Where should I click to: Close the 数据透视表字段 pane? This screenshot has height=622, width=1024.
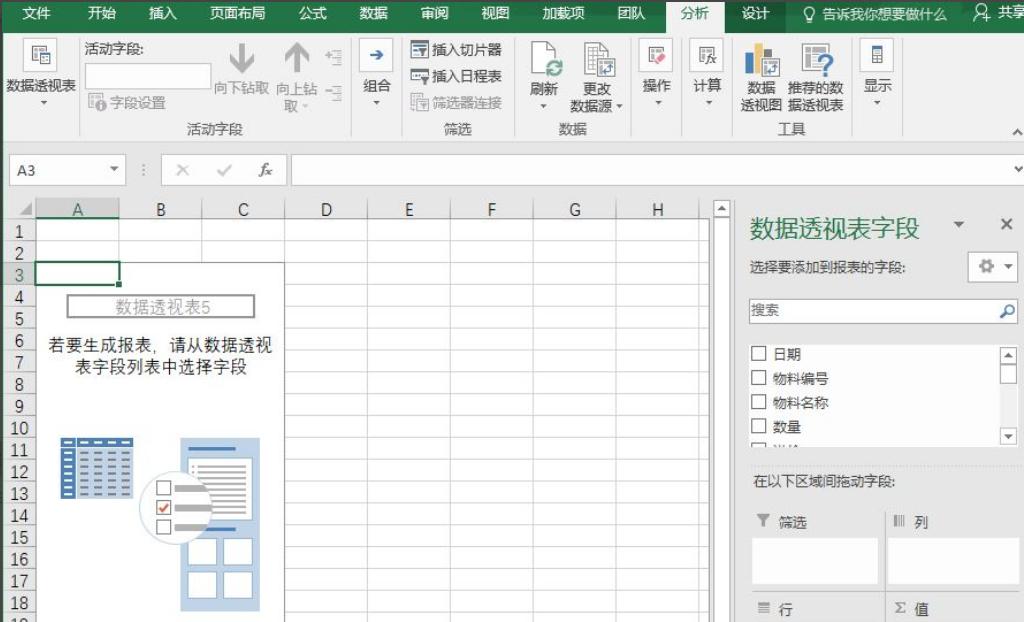(x=1006, y=224)
